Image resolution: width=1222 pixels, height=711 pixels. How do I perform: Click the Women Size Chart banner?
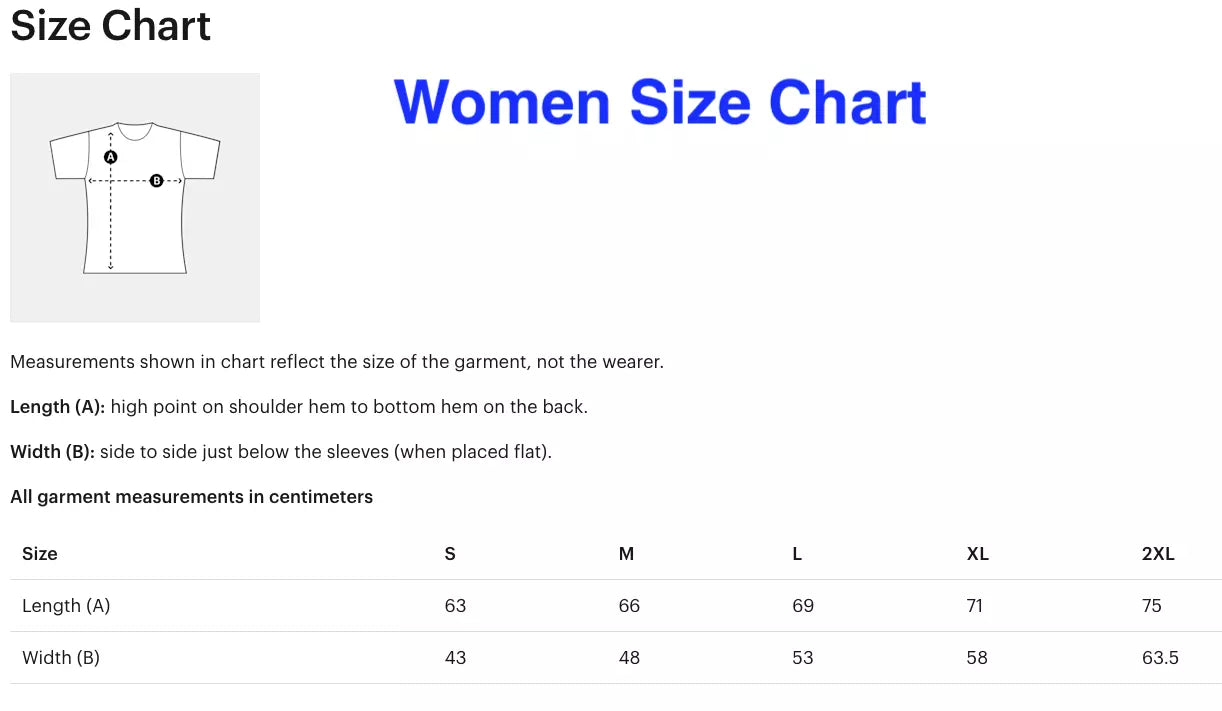[660, 102]
